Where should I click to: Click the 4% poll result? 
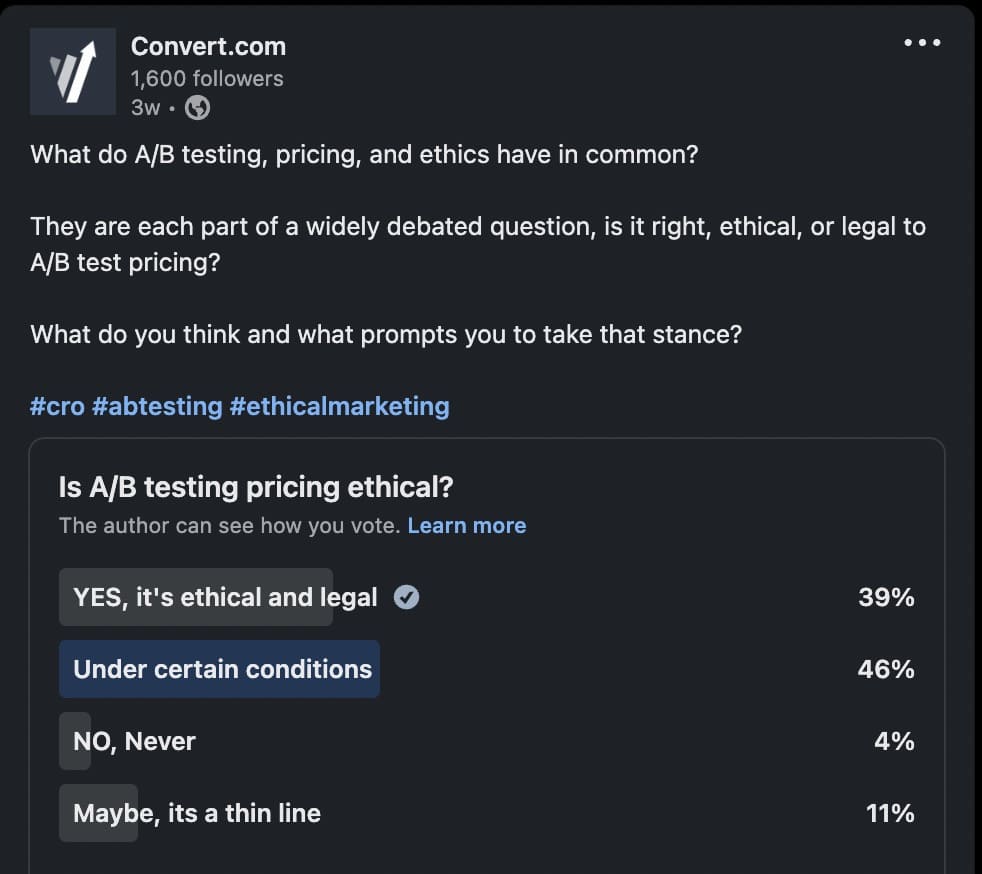pyautogui.click(x=893, y=741)
